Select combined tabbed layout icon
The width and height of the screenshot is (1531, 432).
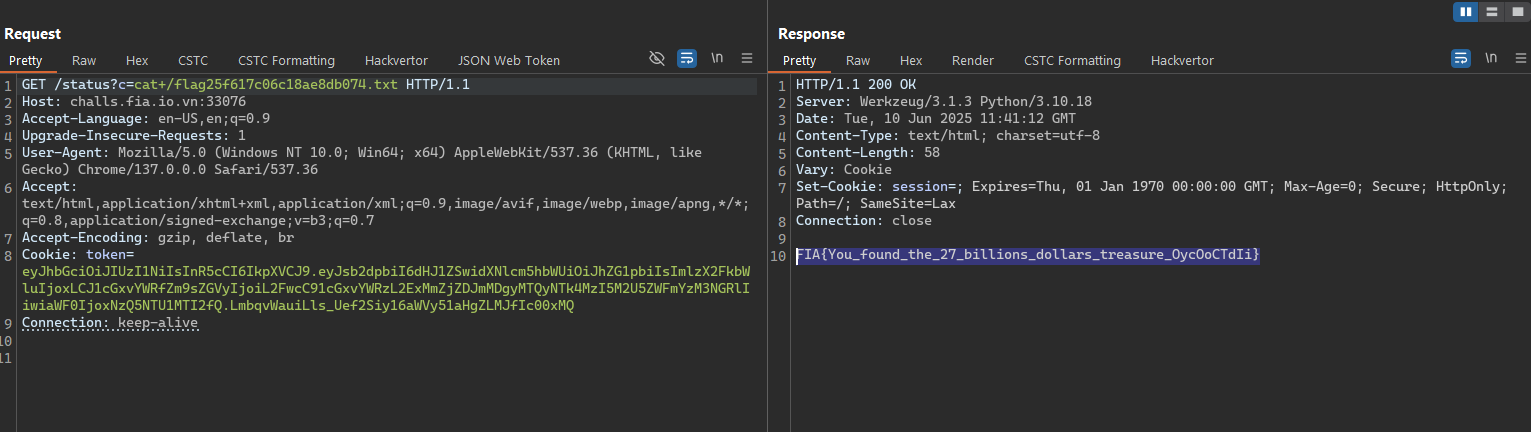tap(1516, 12)
